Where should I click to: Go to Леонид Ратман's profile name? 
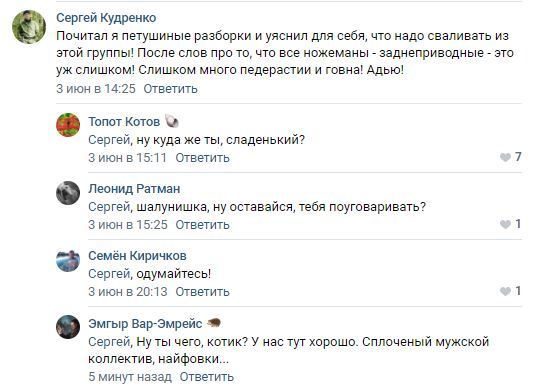134,189
